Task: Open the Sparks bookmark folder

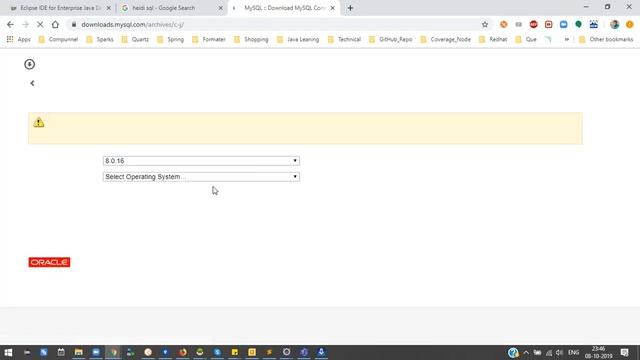Action: [100, 39]
